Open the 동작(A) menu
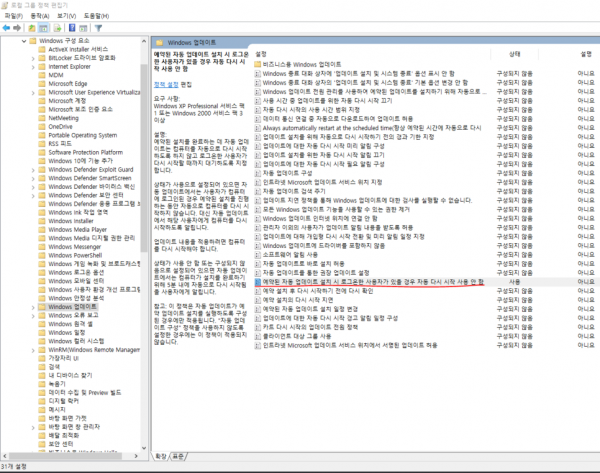The image size is (600, 473). coord(40,16)
